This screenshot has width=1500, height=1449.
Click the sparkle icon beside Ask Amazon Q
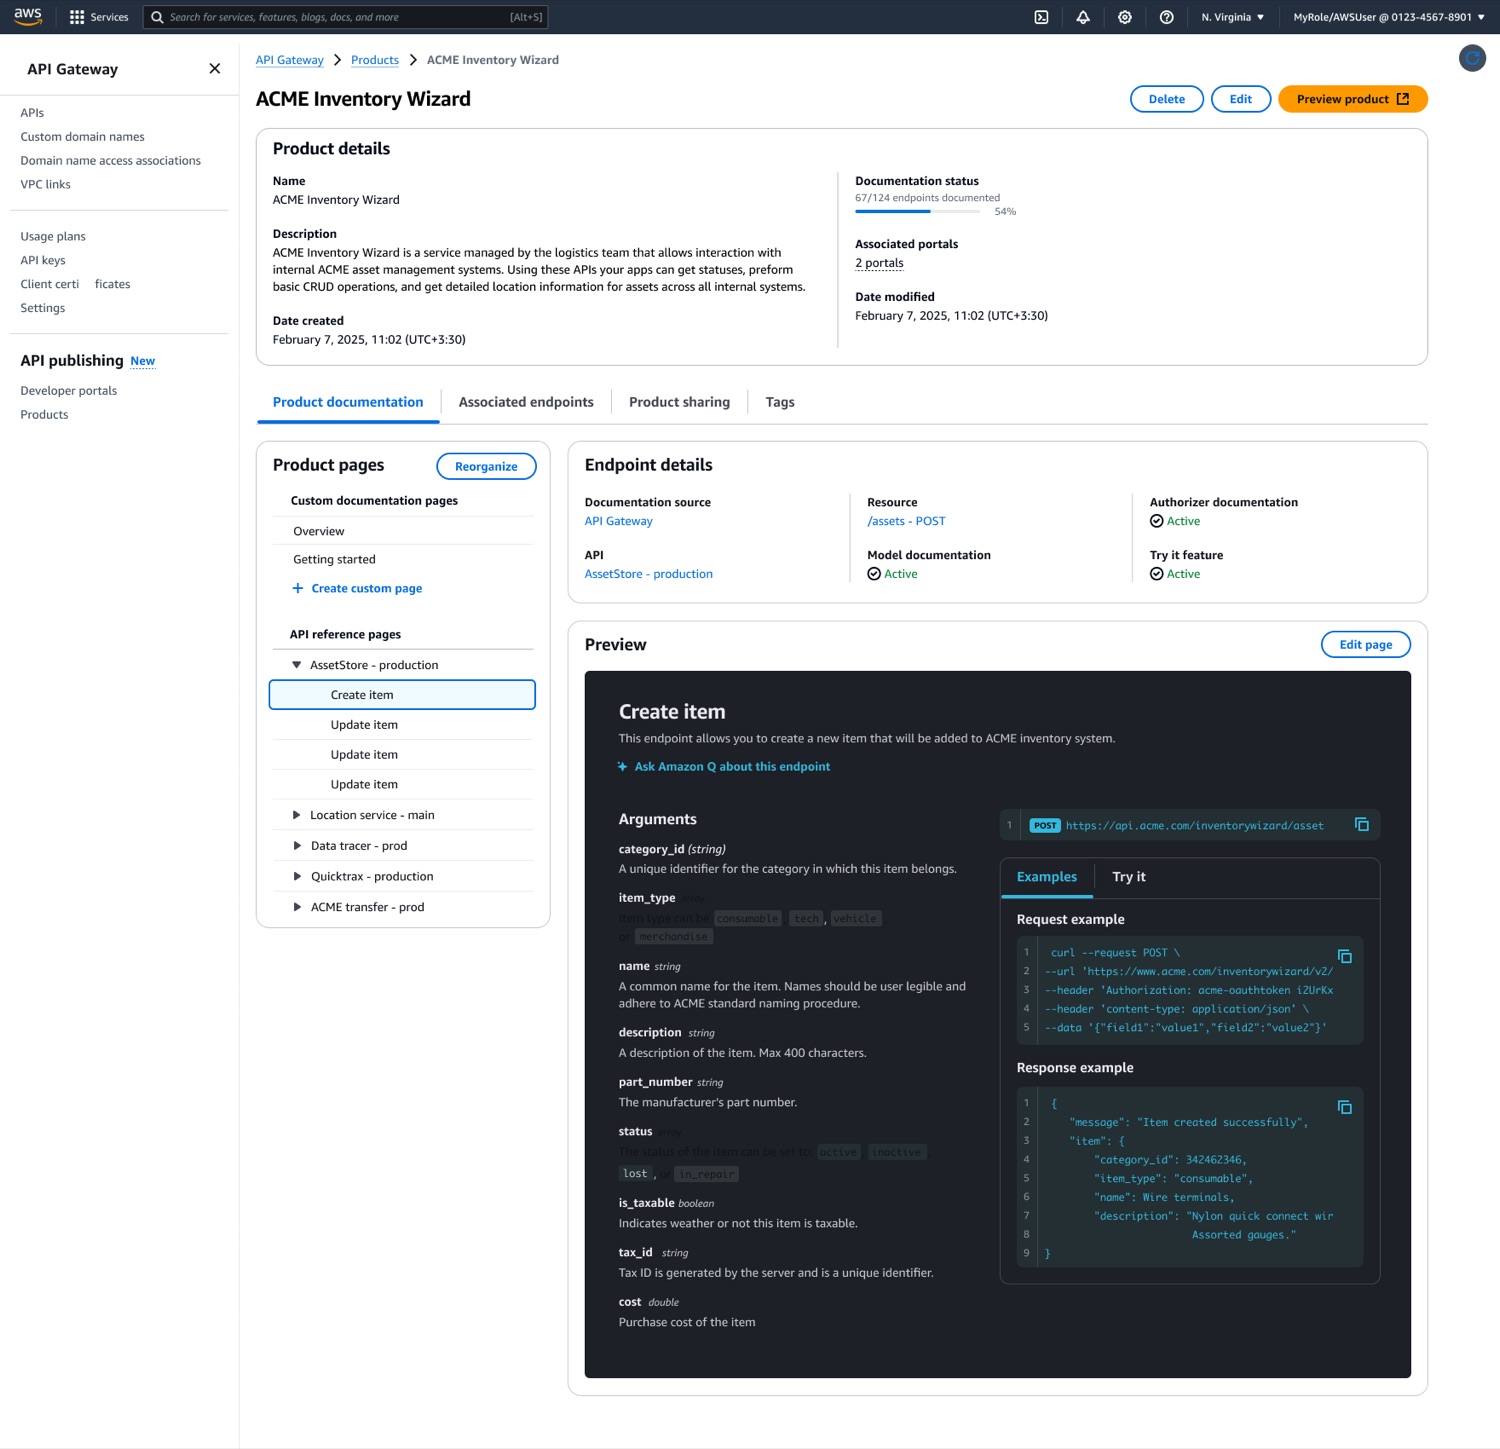622,767
